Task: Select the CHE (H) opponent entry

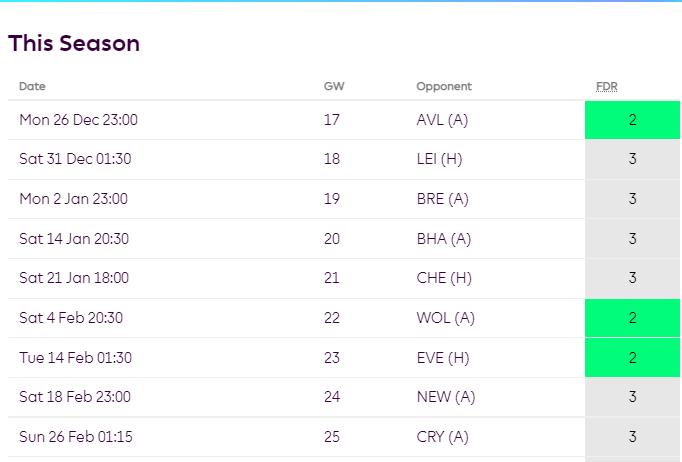Action: click(443, 278)
